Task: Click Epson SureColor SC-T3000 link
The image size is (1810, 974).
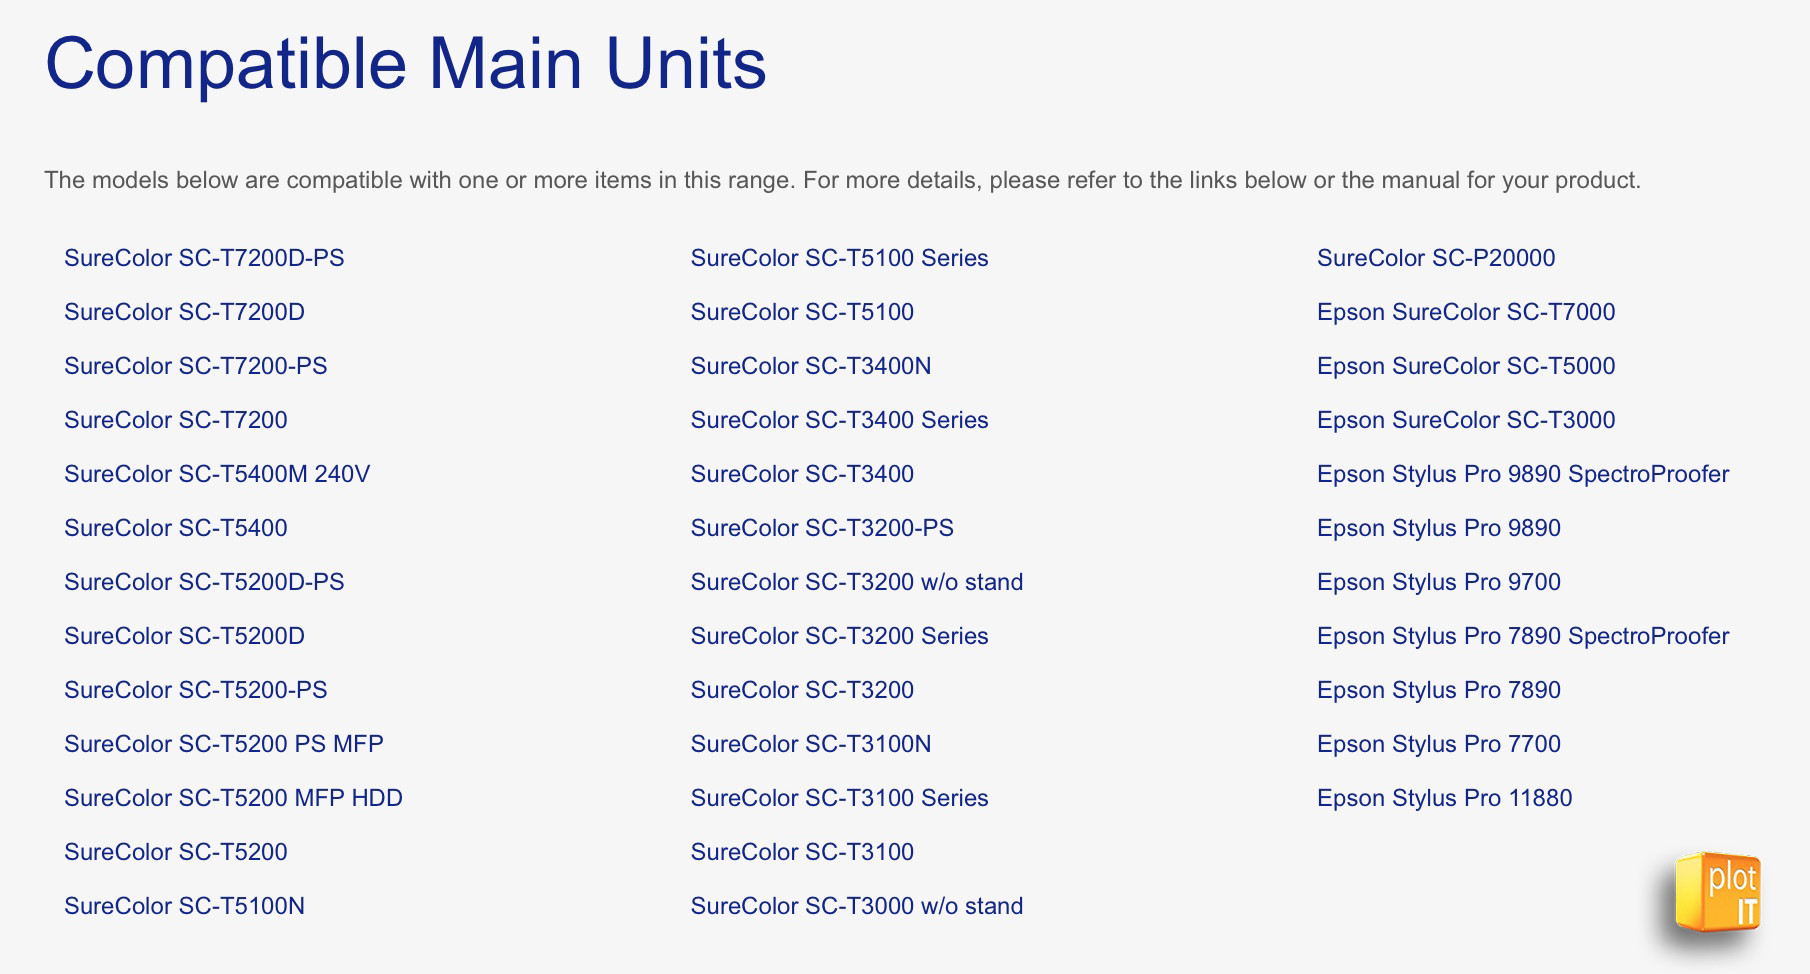Action: [1466, 420]
